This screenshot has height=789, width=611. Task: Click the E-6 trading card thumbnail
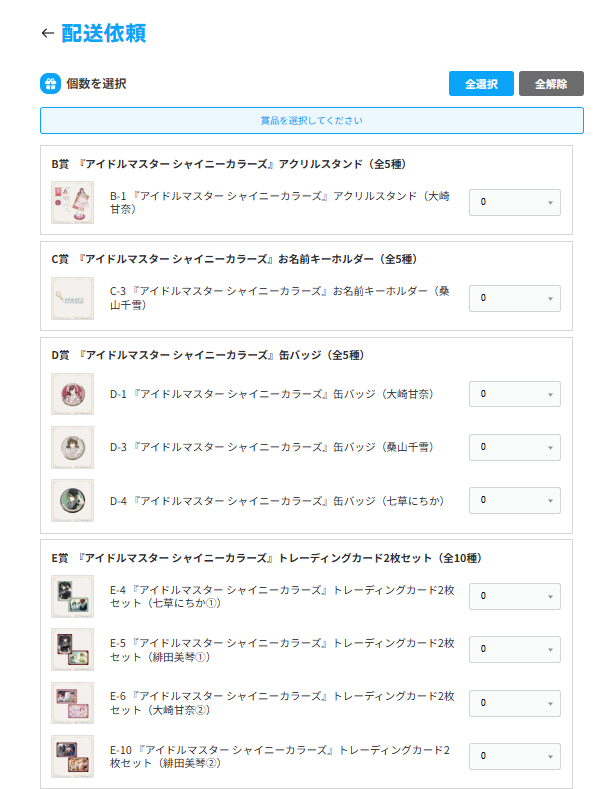tap(72, 703)
